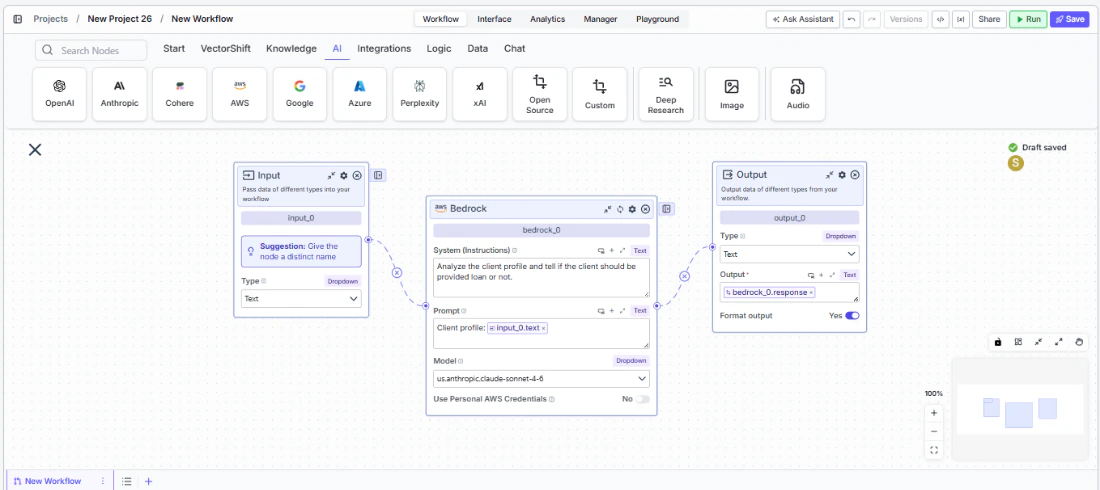
Task: Add a Custom model node
Action: (x=600, y=94)
